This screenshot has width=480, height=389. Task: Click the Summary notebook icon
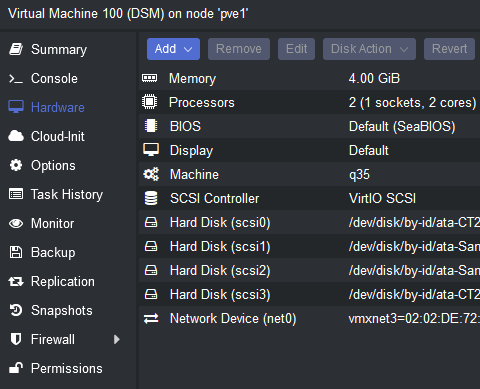click(x=16, y=49)
